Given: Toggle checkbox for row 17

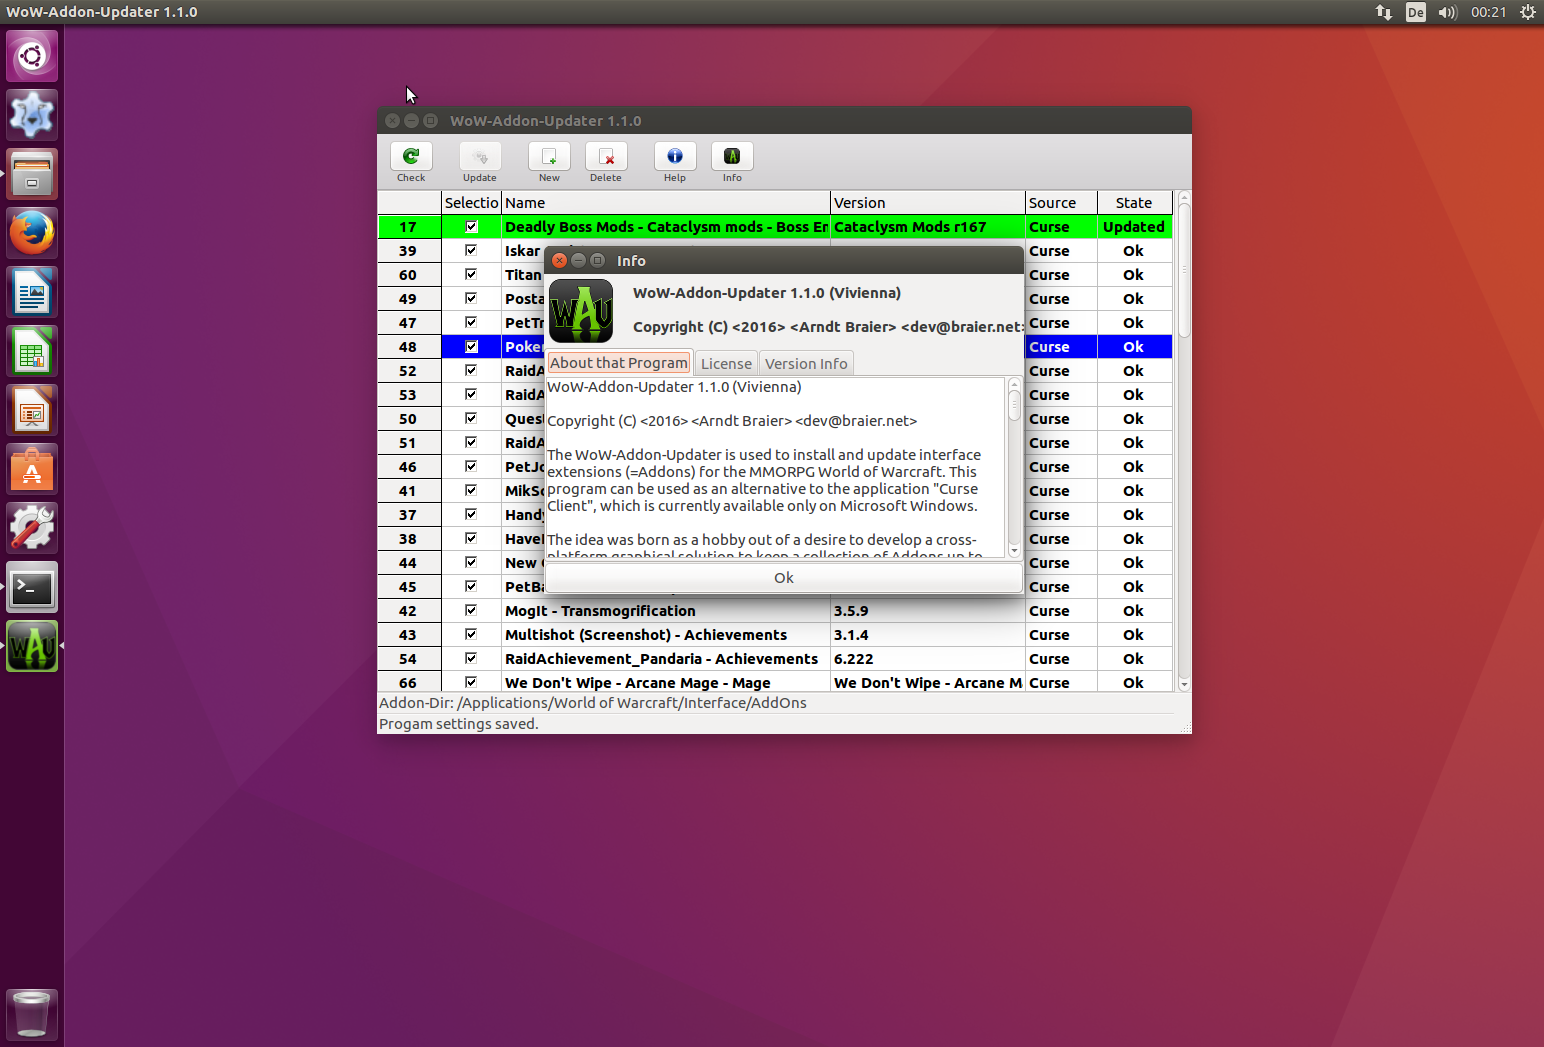Looking at the screenshot, I should [x=471, y=227].
